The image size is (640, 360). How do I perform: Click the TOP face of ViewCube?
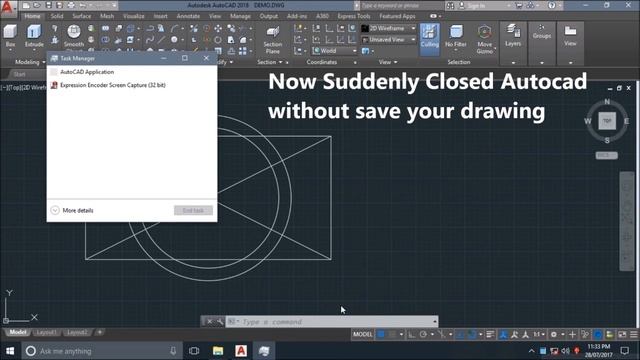(x=607, y=121)
